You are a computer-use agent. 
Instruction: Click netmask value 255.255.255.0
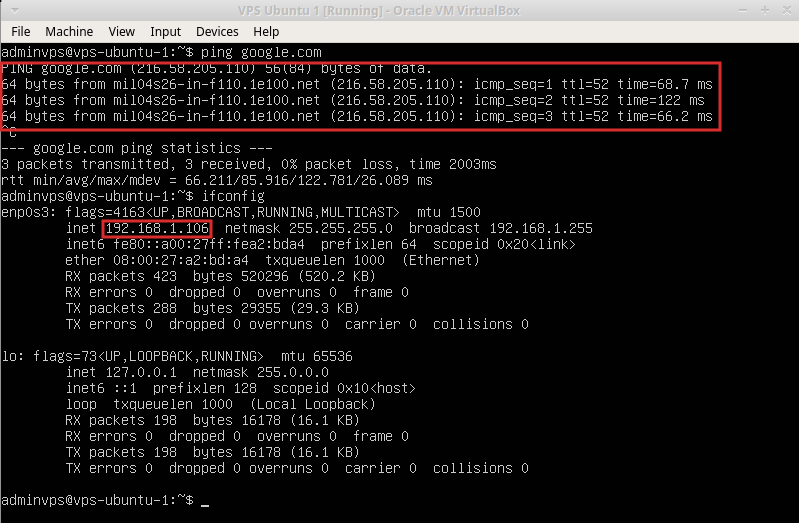click(341, 228)
